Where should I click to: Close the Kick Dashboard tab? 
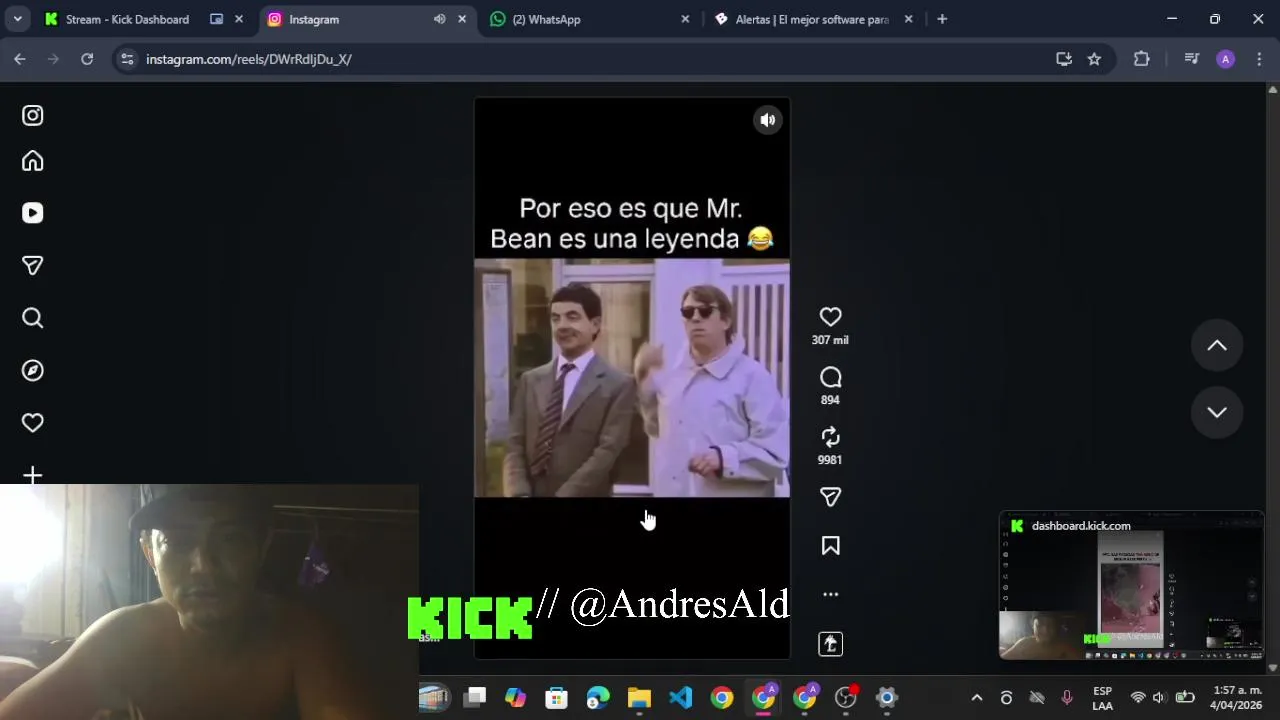coord(239,19)
